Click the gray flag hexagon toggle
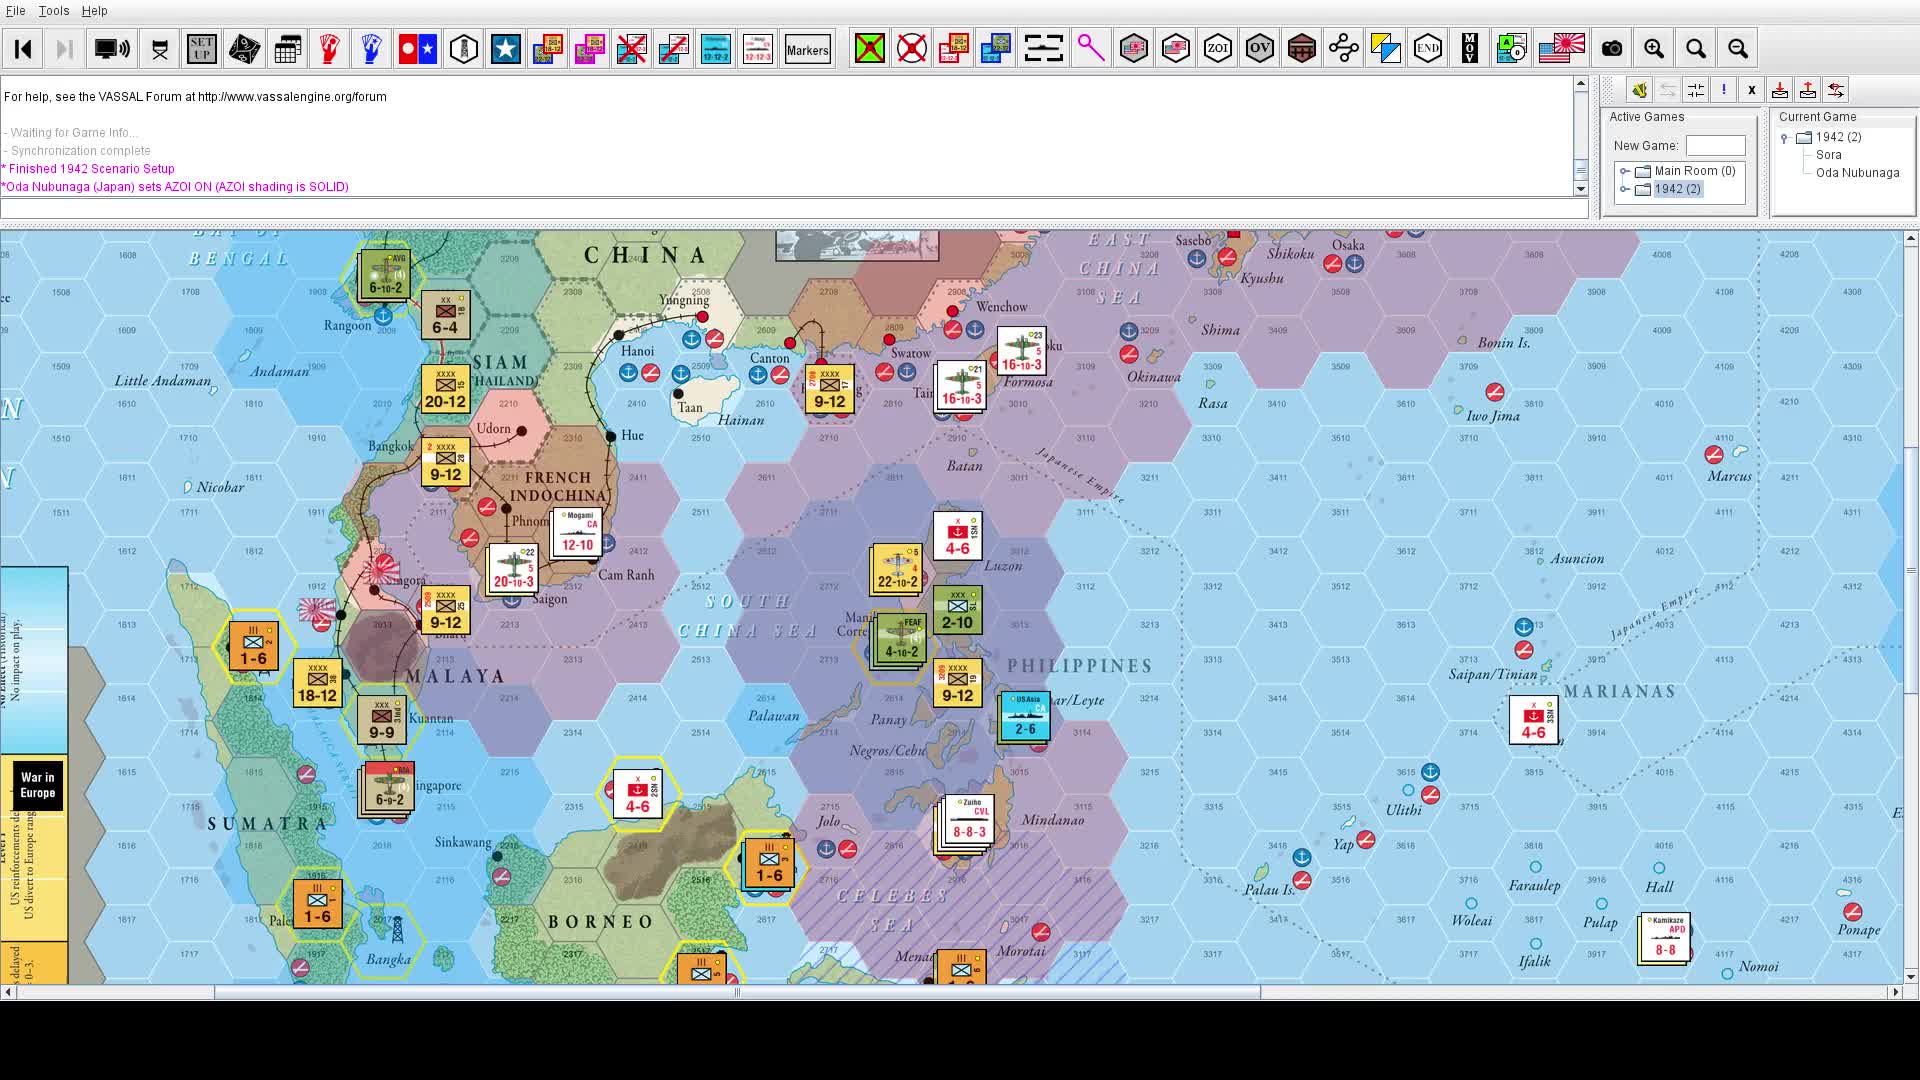Image resolution: width=1920 pixels, height=1080 pixels. (x=1134, y=49)
